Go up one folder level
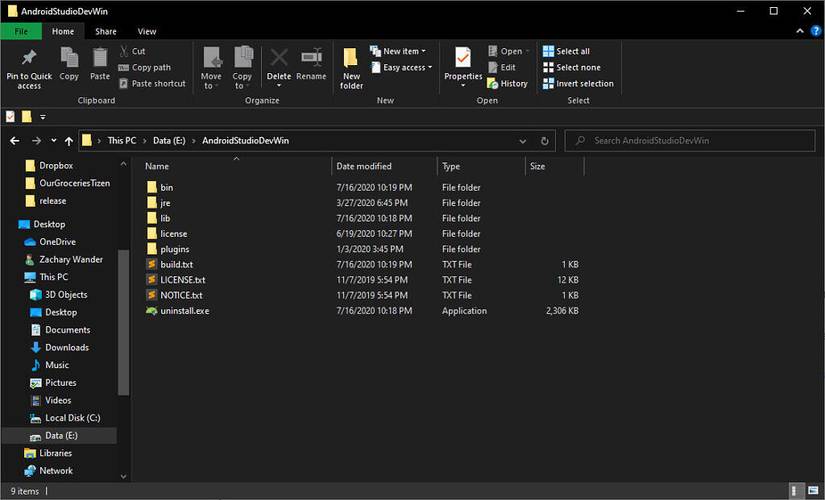The width and height of the screenshot is (825, 500). pos(68,141)
